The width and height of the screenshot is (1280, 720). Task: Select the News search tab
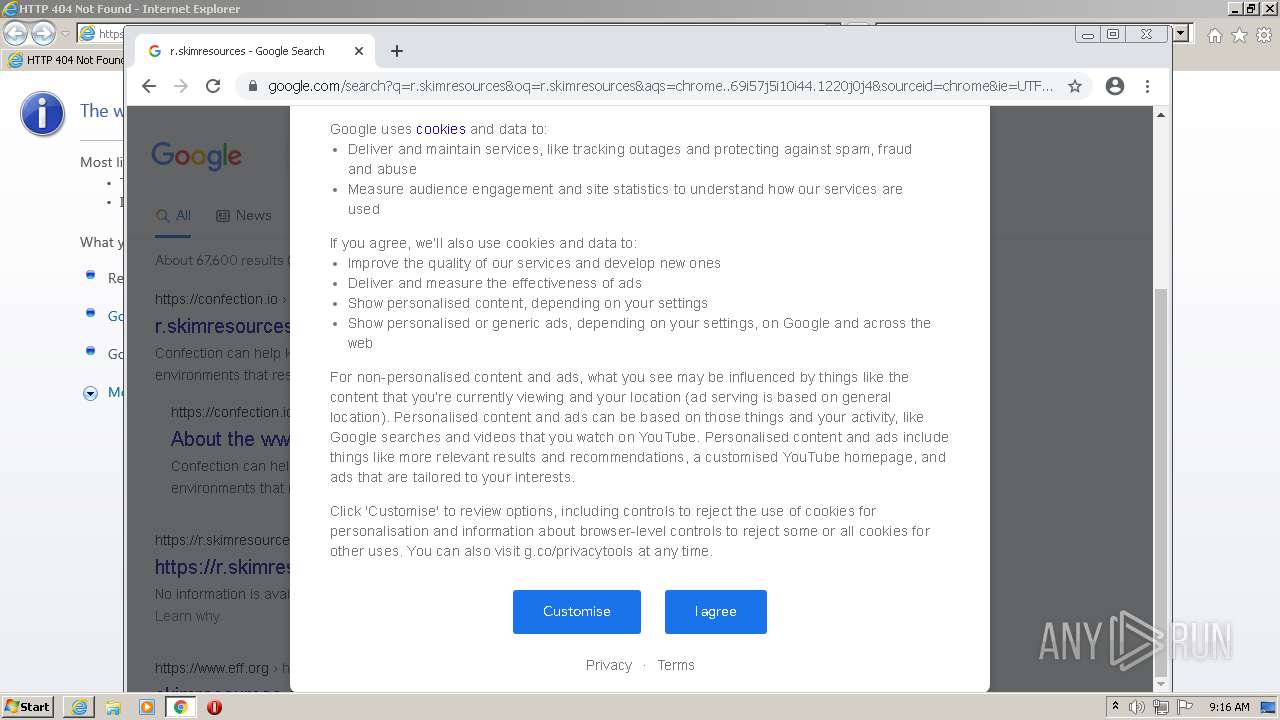(243, 215)
